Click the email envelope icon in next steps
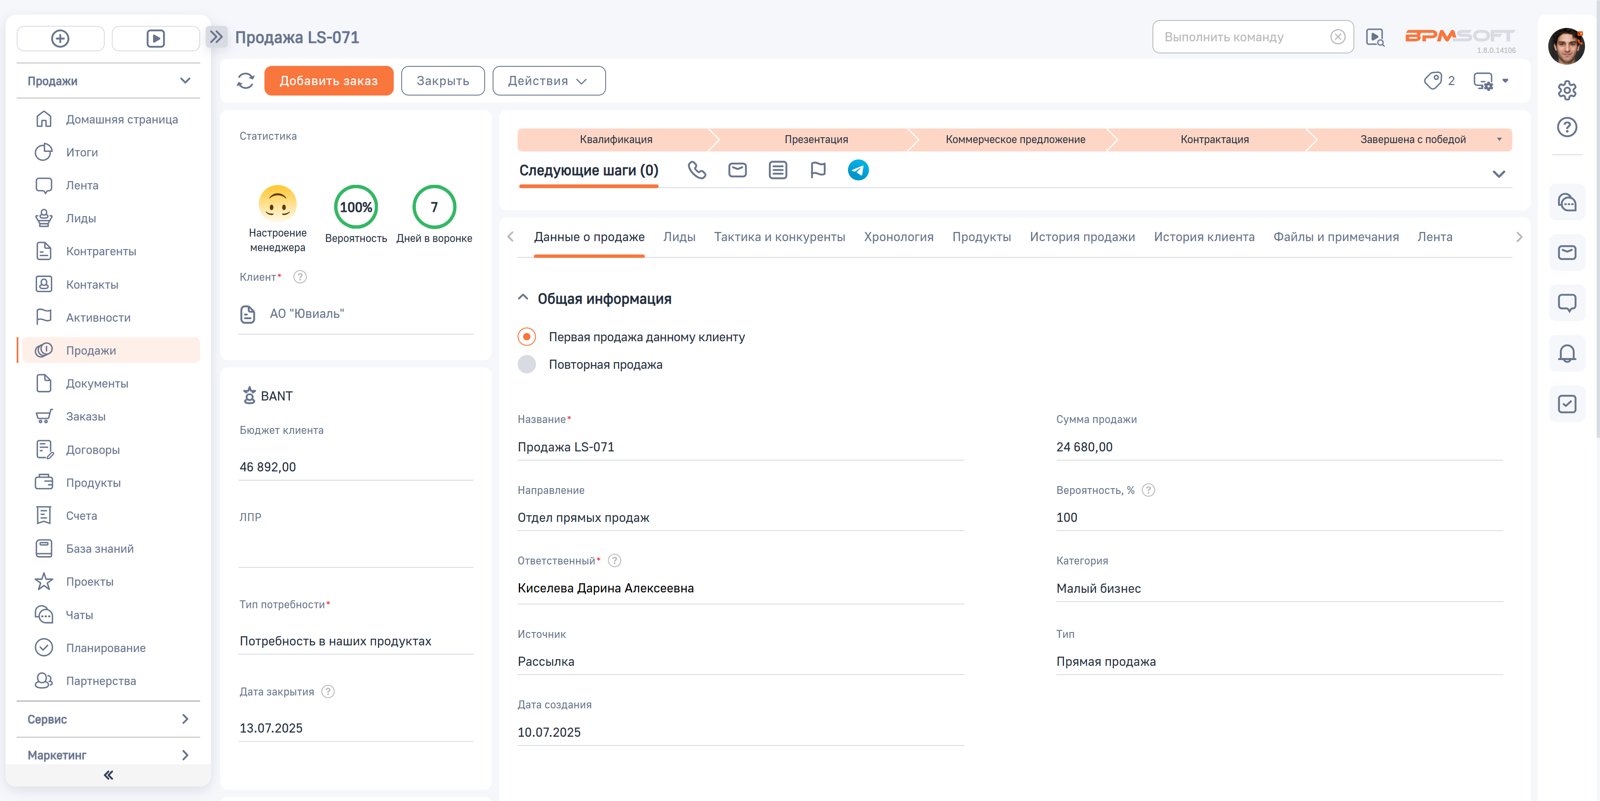 tap(737, 170)
